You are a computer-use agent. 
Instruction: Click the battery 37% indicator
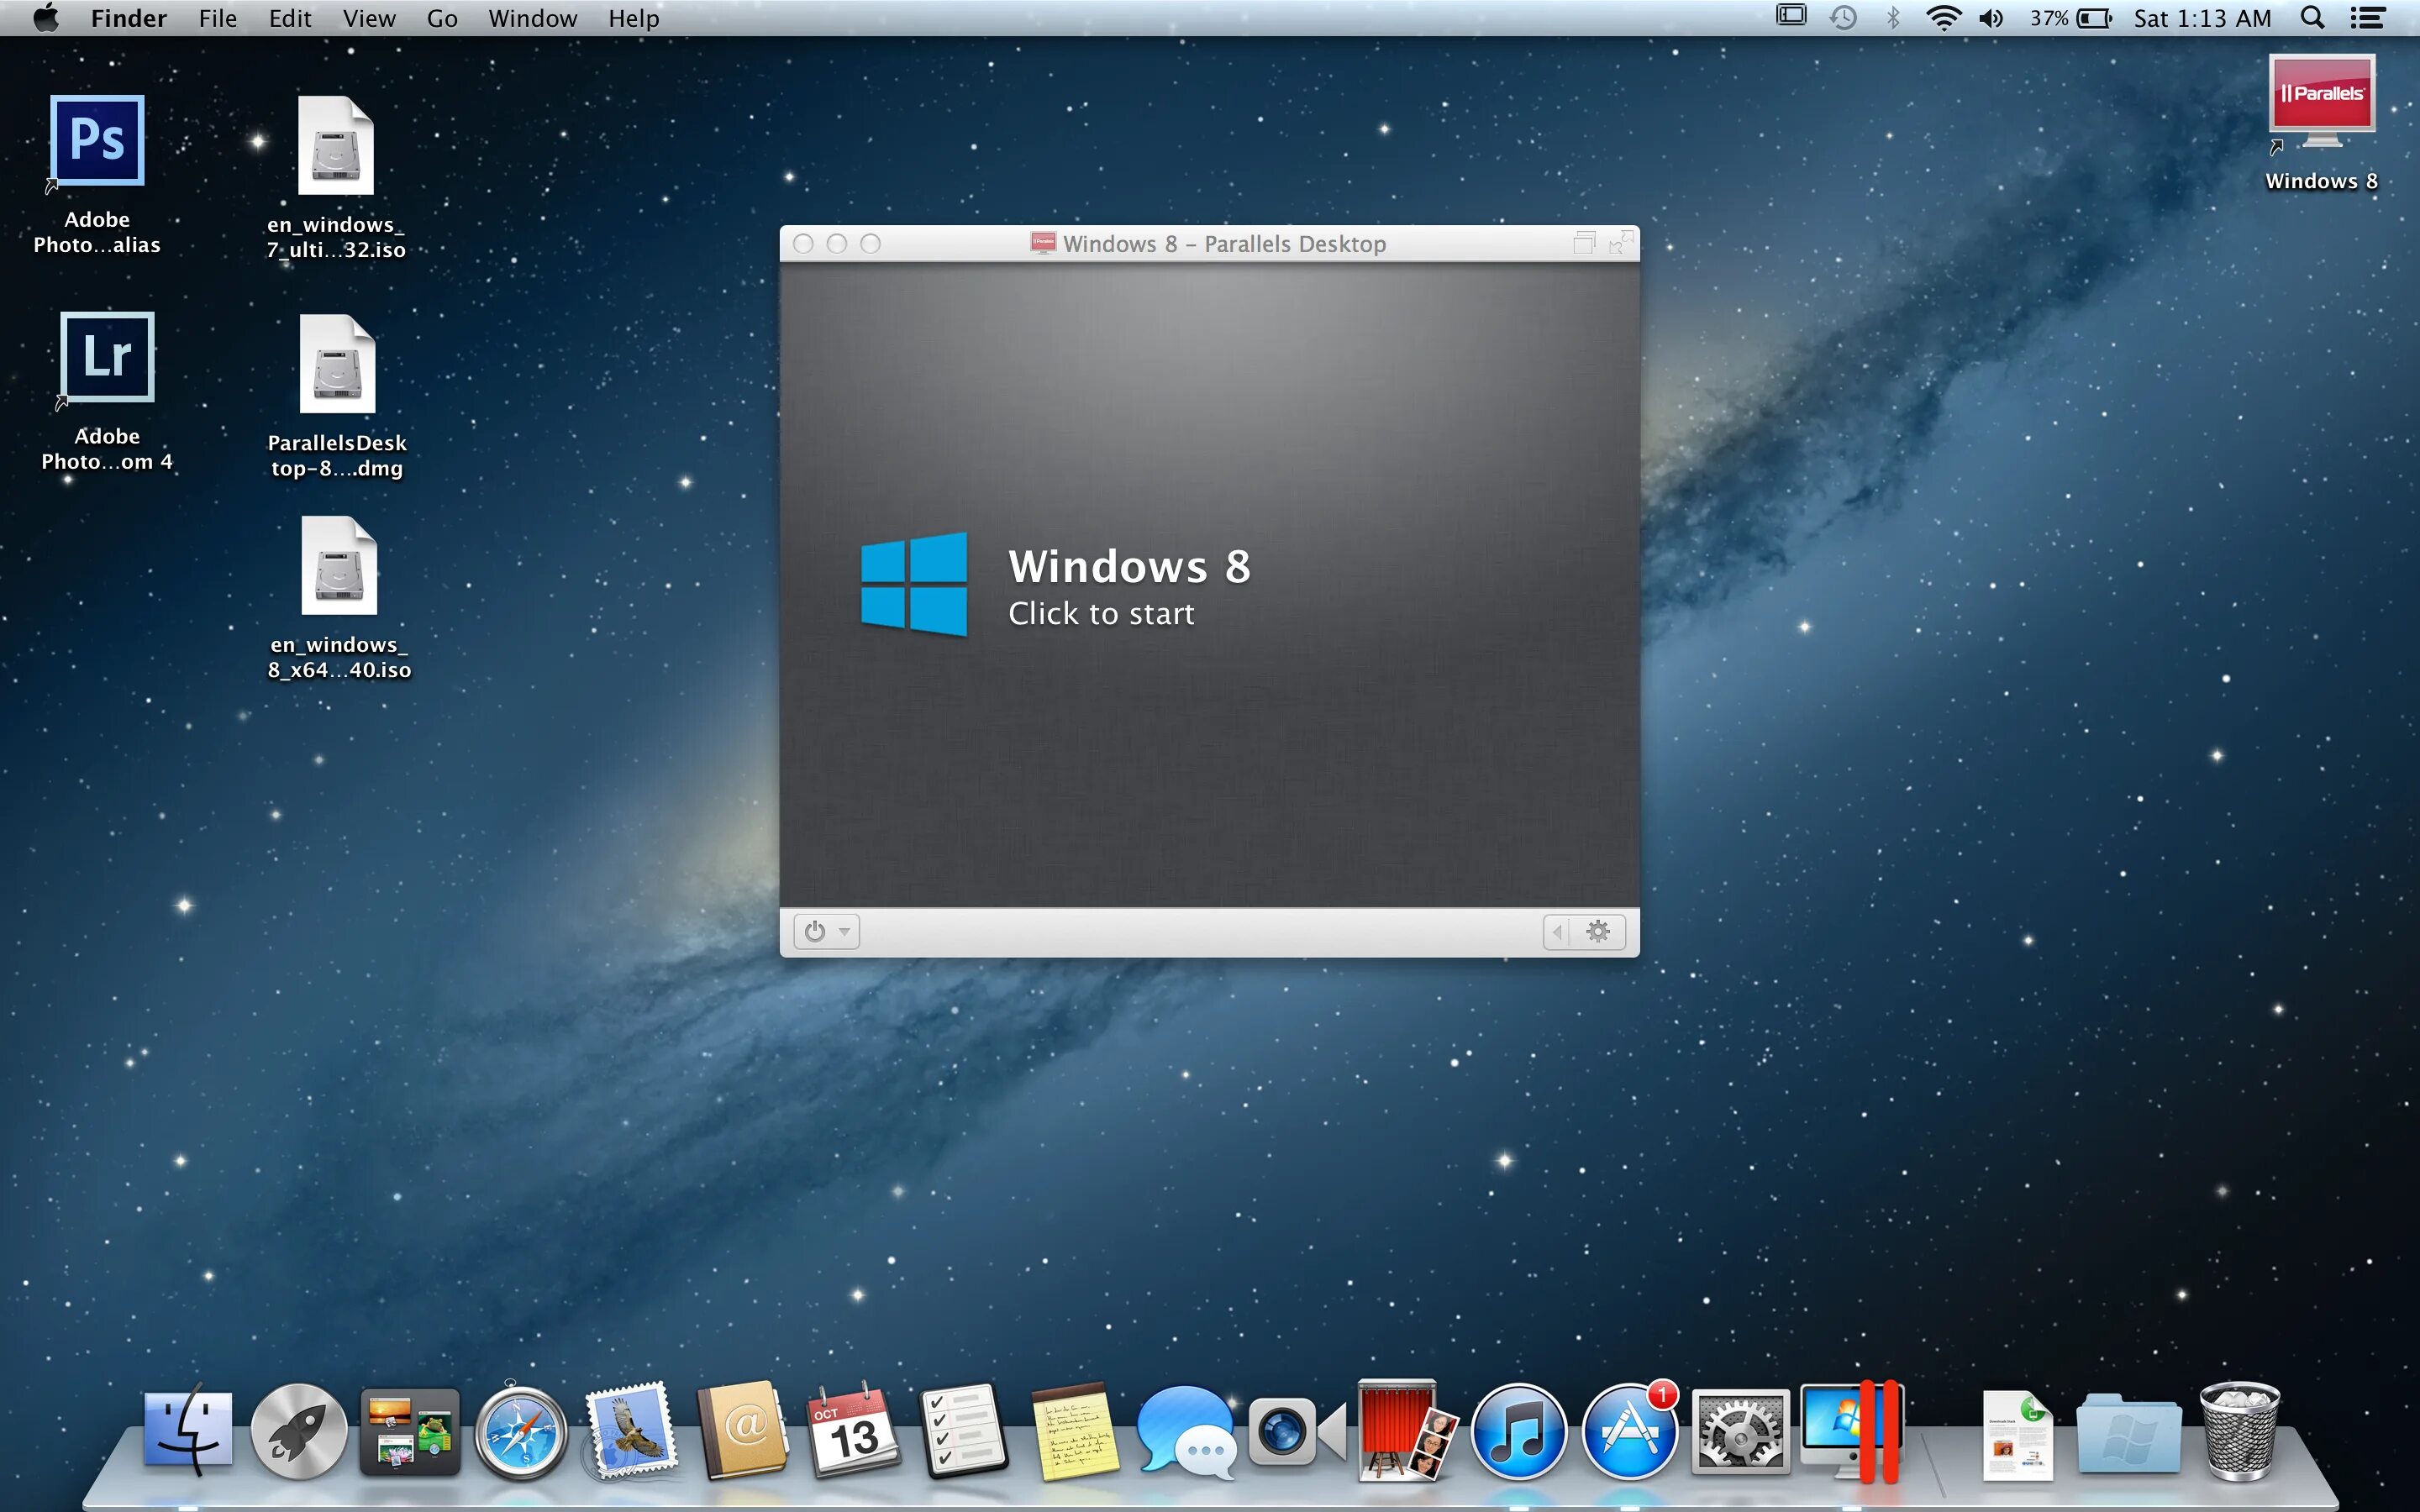[x=2070, y=18]
